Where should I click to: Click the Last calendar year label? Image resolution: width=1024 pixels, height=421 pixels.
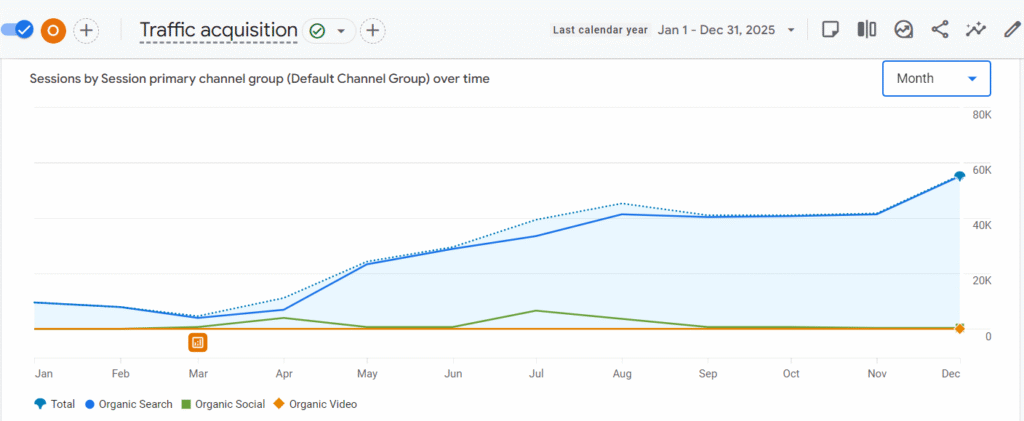click(601, 30)
